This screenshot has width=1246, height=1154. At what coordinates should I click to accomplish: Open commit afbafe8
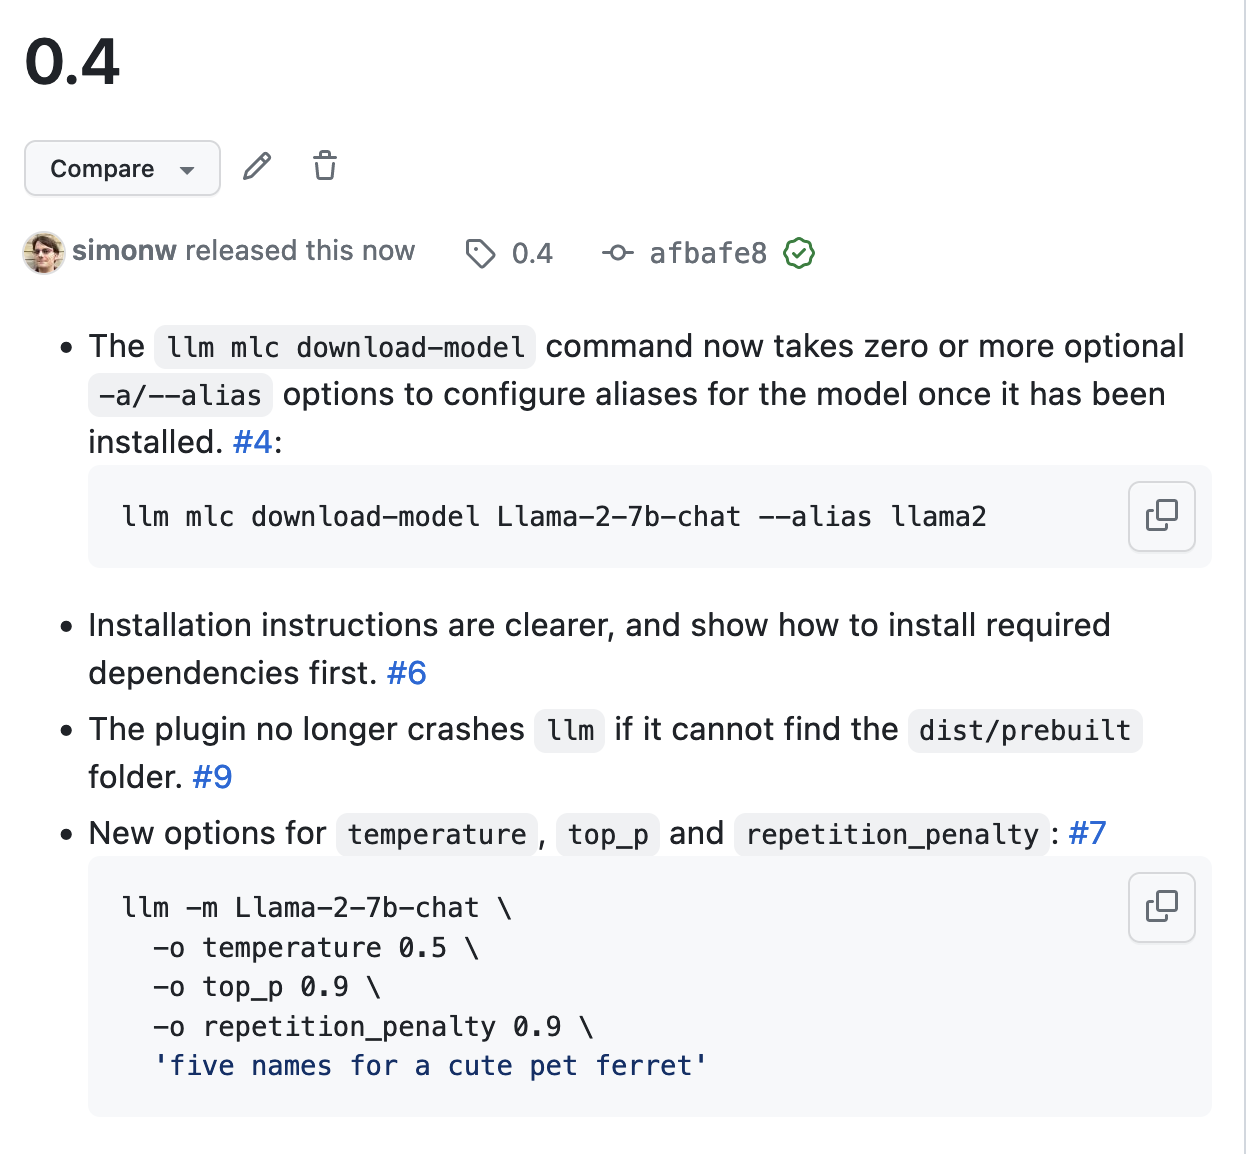coord(708,254)
